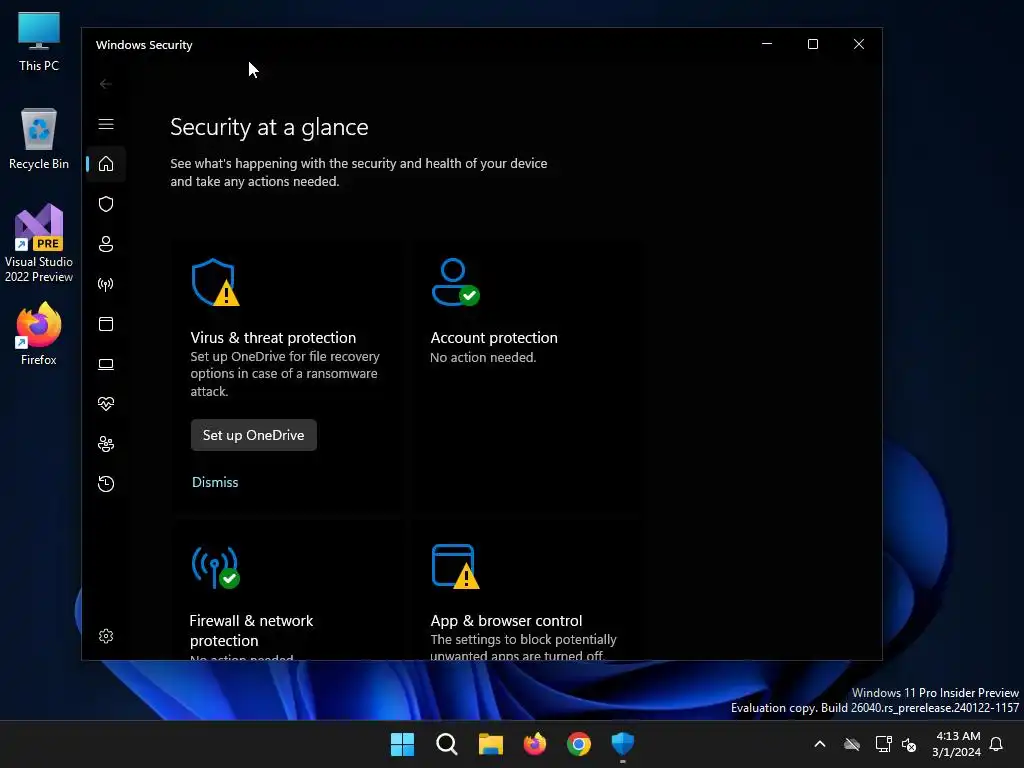Open File Explorer from taskbar
Screen dimensions: 1024x768
490,744
